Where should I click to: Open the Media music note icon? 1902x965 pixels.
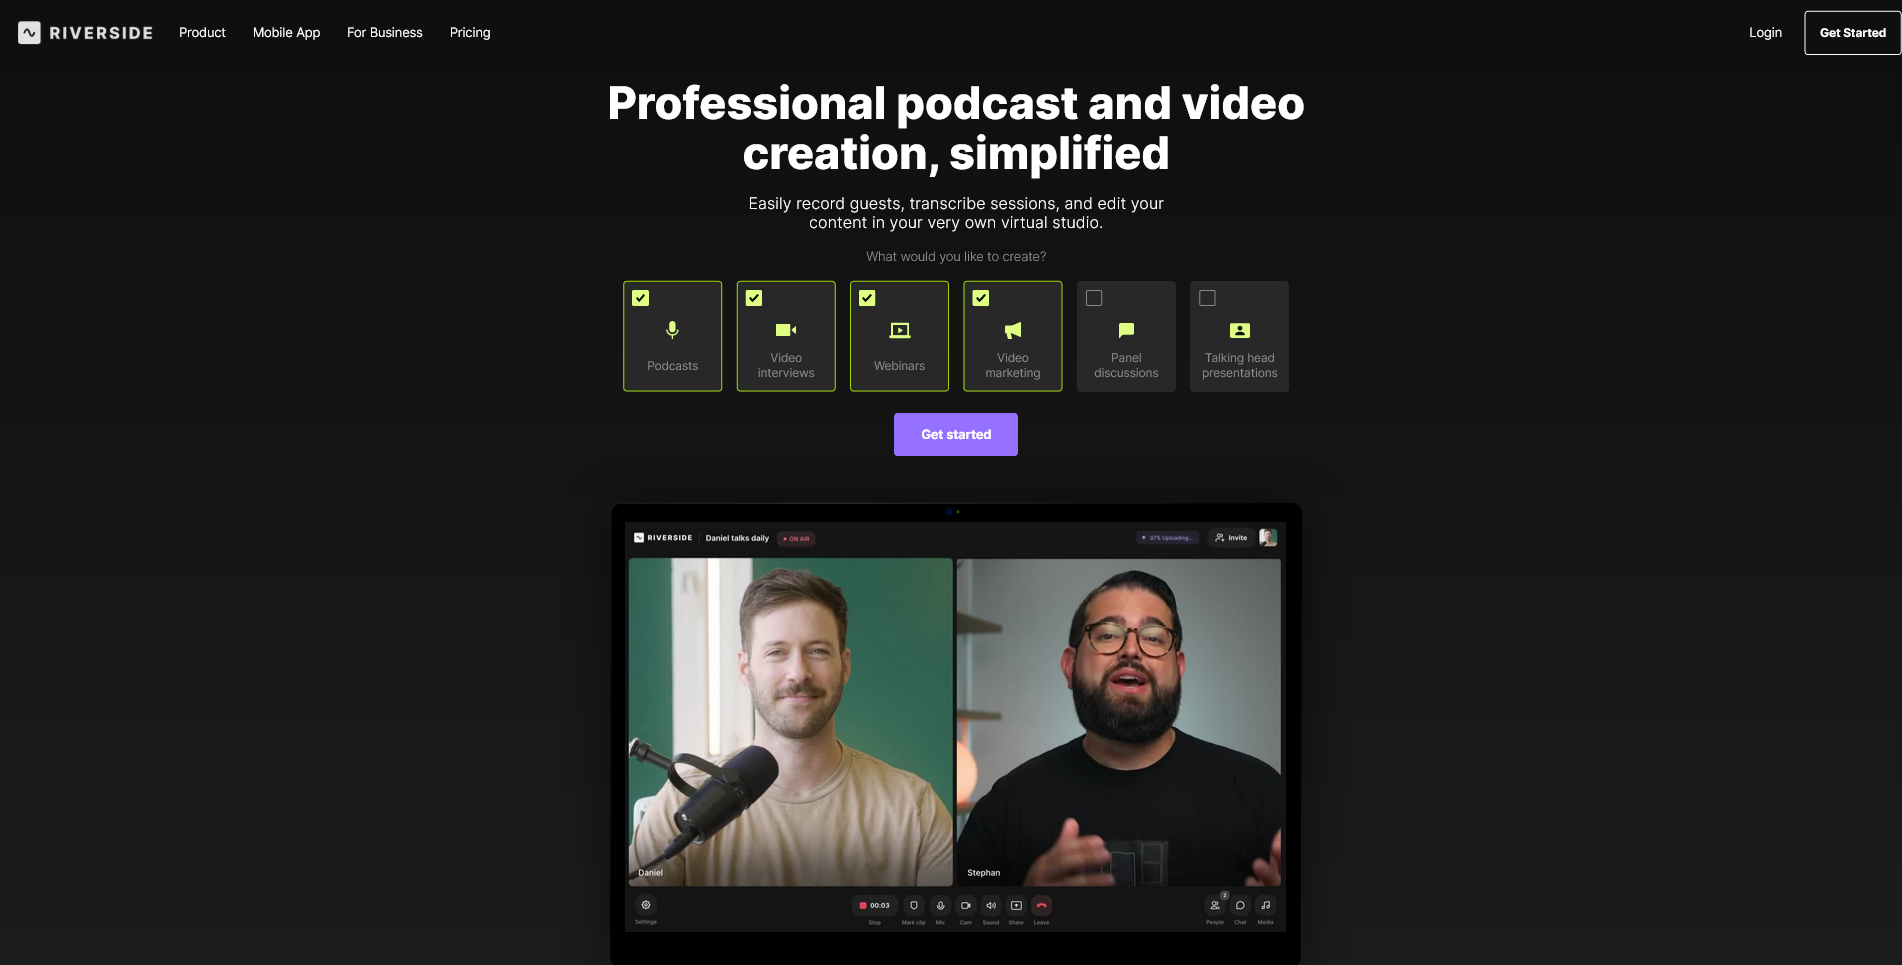[x=1266, y=905]
